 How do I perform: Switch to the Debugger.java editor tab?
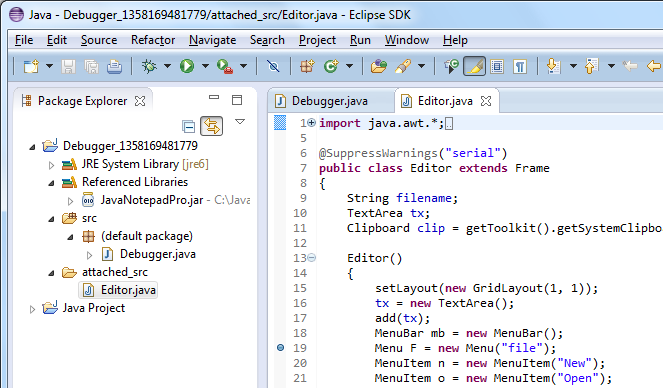[330, 101]
